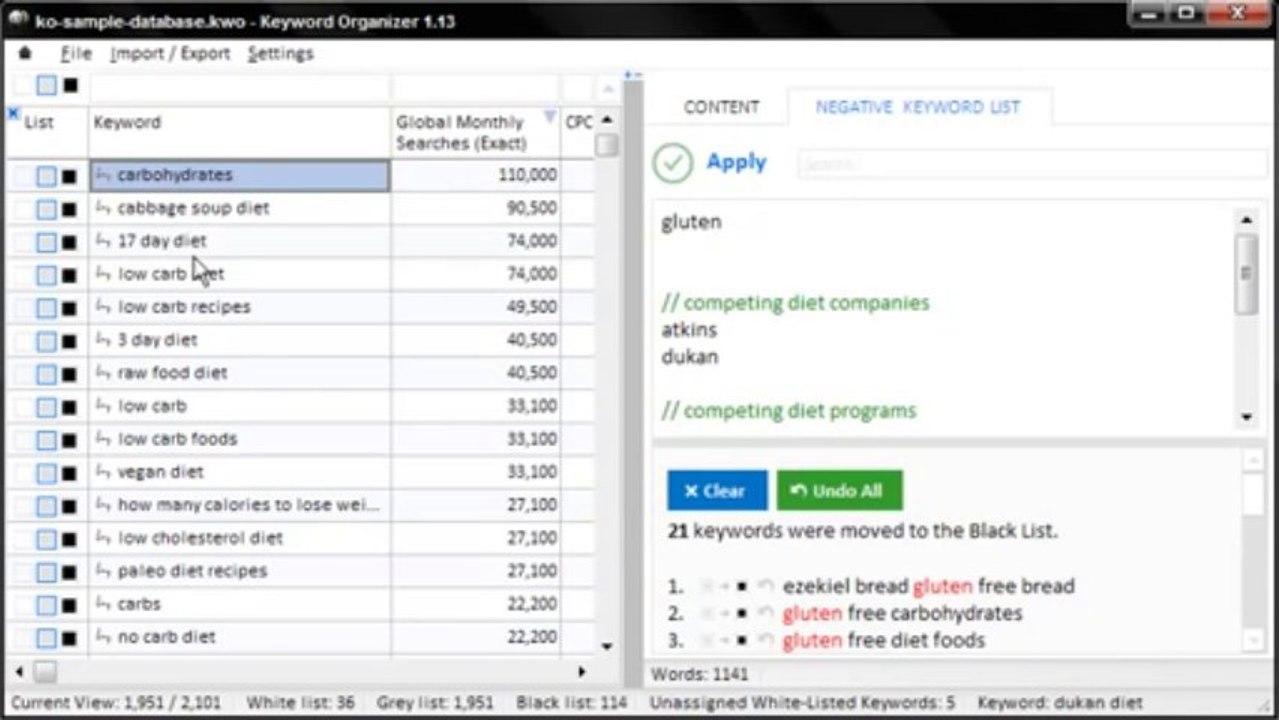Screen dimensions: 1279x720
Task: Move 17 day diet to the black list
Action: (x=70, y=242)
